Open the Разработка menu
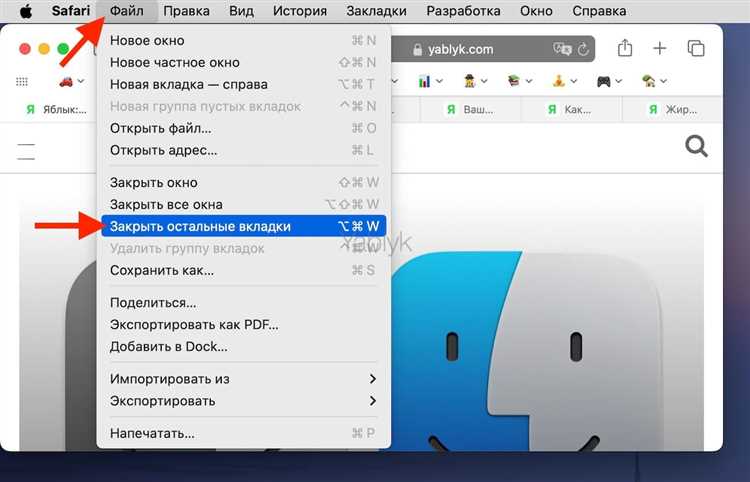This screenshot has width=750, height=482. (x=463, y=11)
